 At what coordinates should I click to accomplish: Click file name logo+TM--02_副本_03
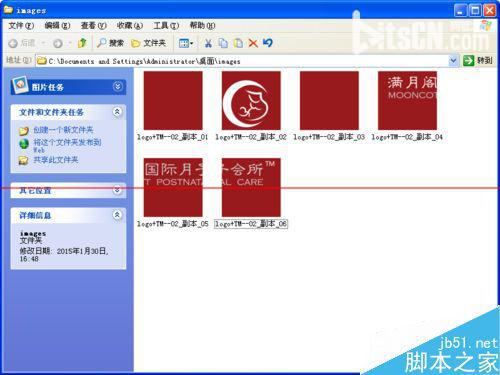[x=329, y=137]
